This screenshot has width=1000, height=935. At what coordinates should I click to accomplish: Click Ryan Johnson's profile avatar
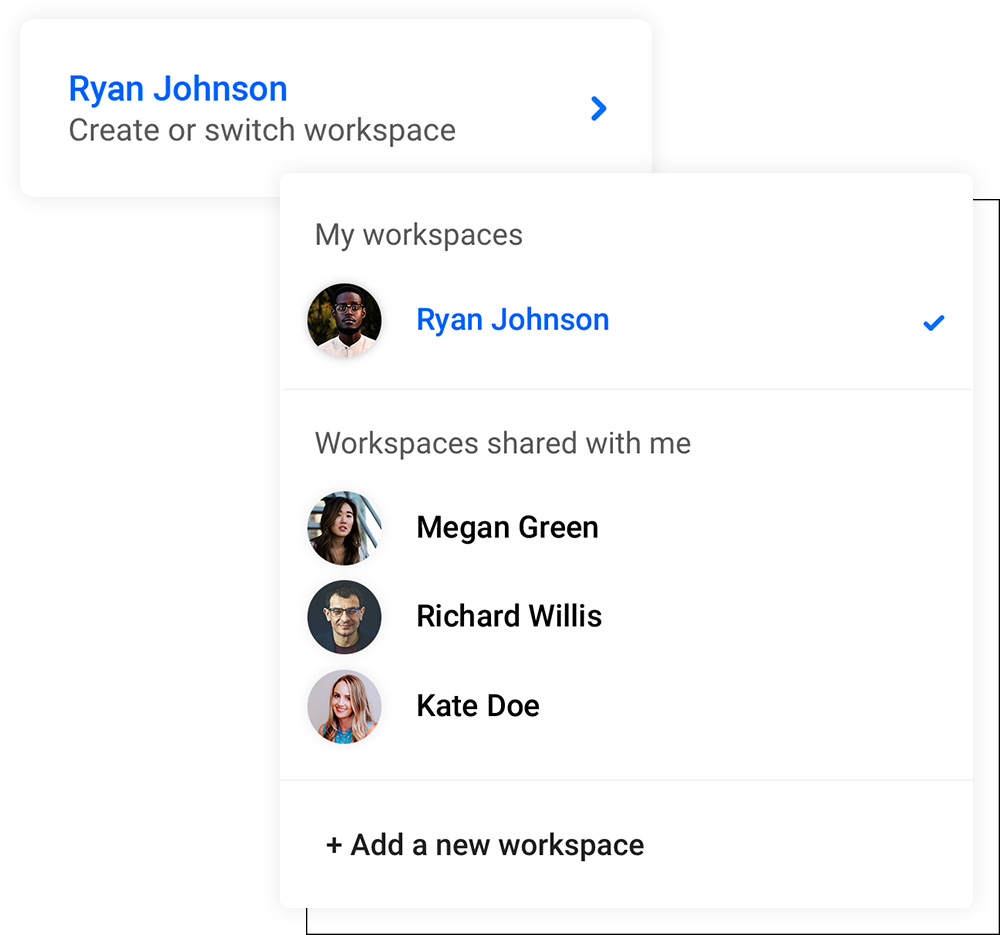(344, 320)
